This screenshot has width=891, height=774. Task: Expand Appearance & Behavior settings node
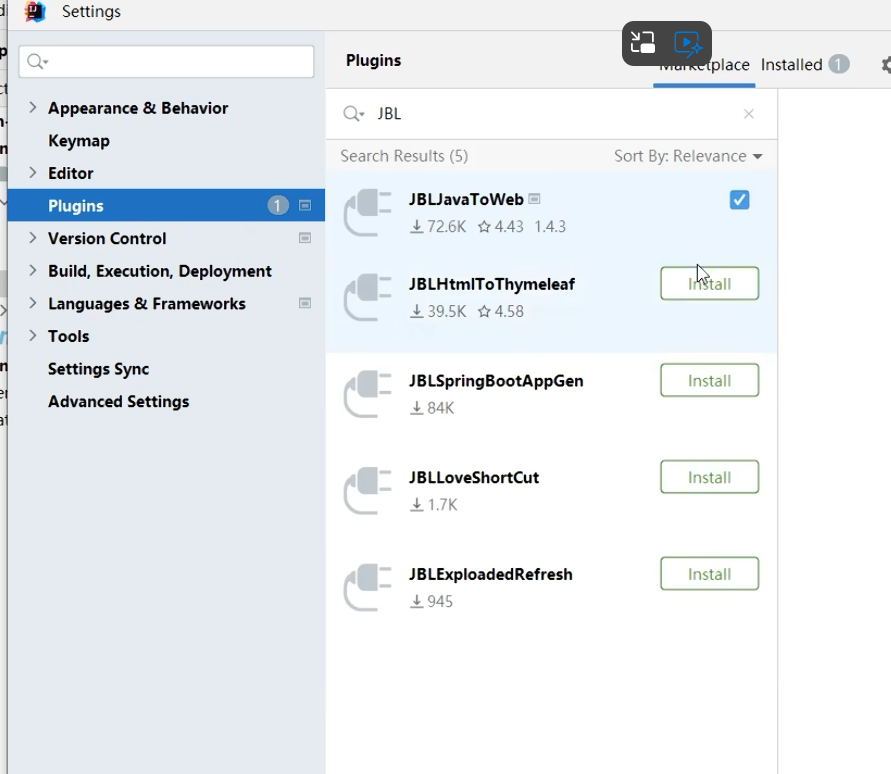(32, 107)
